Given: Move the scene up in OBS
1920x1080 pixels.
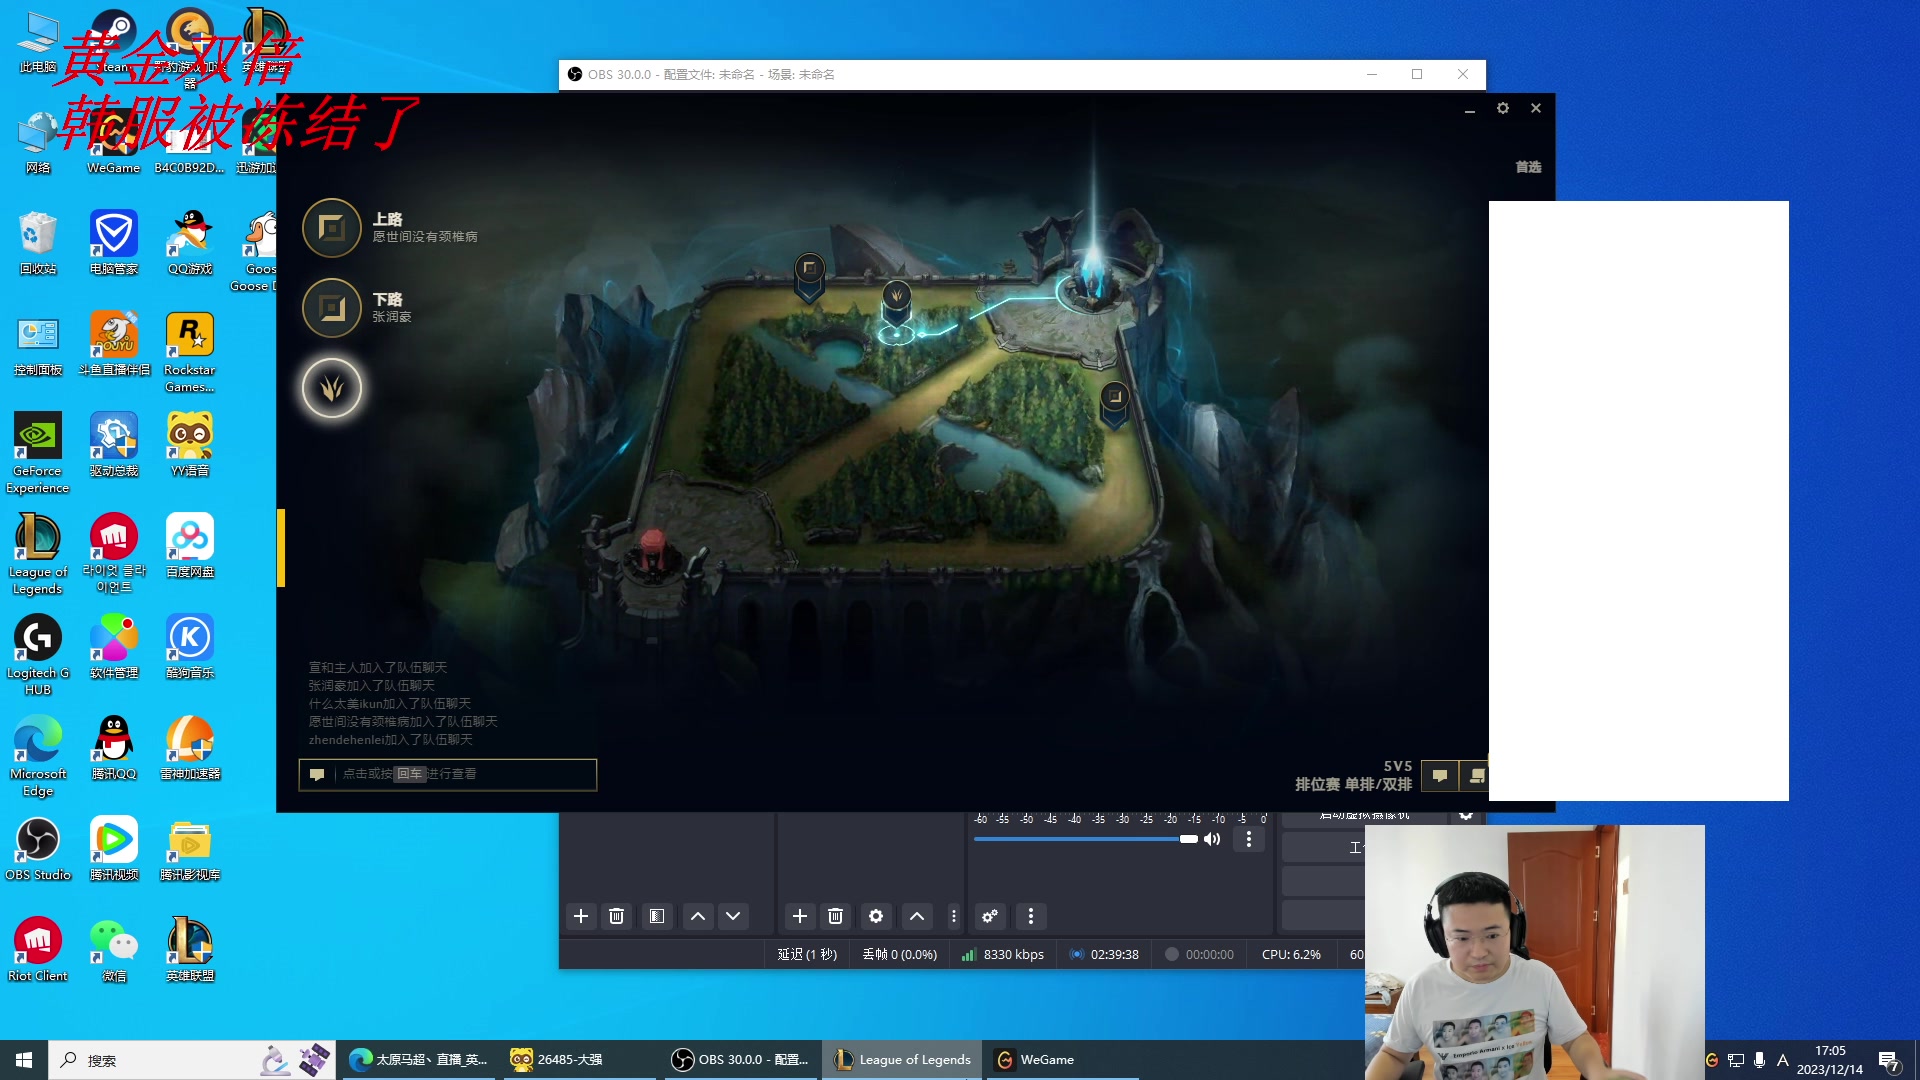Looking at the screenshot, I should point(698,916).
